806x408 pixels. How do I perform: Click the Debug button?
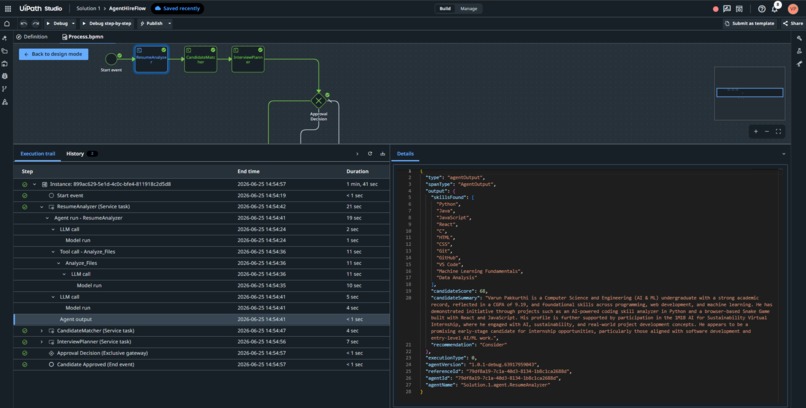57,24
